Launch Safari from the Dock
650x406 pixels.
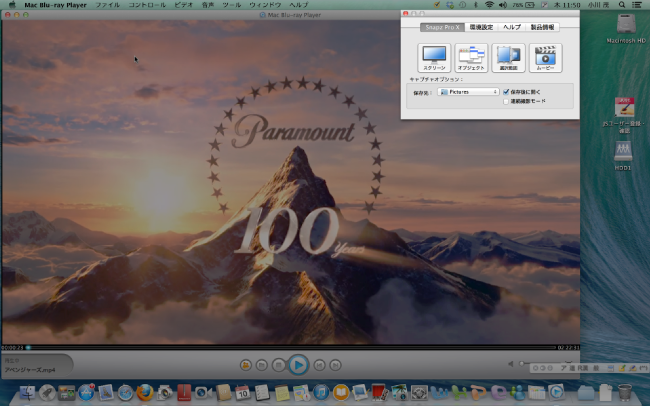125,392
